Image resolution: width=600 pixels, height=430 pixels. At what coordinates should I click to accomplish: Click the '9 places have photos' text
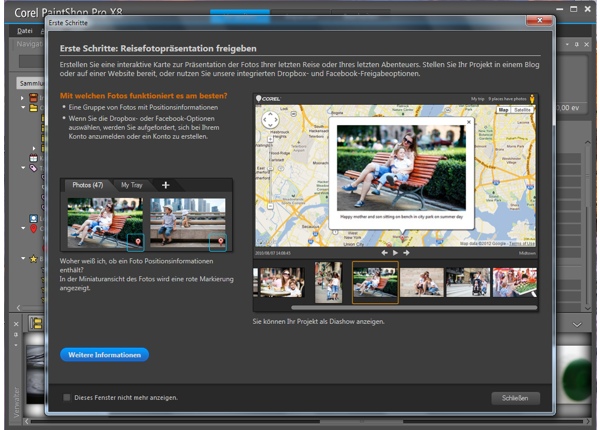tap(507, 99)
